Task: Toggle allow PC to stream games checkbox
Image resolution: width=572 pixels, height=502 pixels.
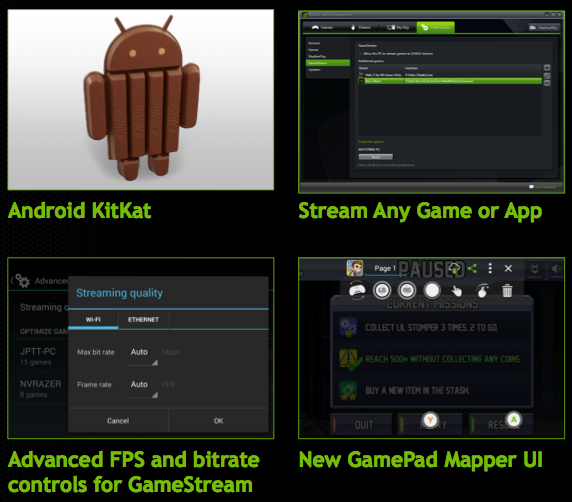Action: click(x=361, y=54)
